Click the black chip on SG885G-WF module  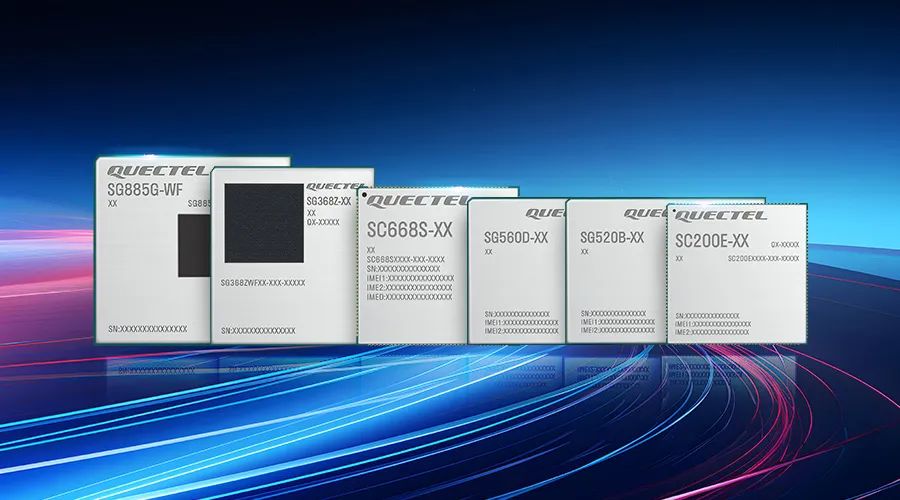click(194, 246)
